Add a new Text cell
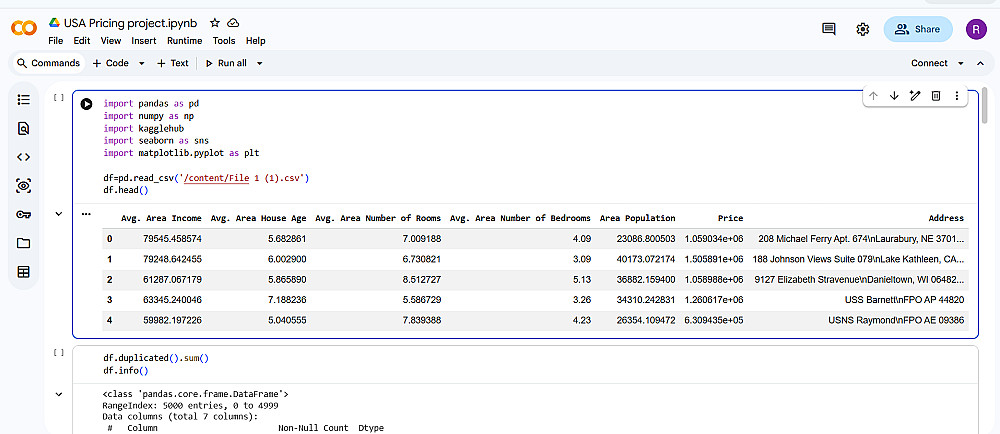The image size is (1000, 434). [x=173, y=63]
